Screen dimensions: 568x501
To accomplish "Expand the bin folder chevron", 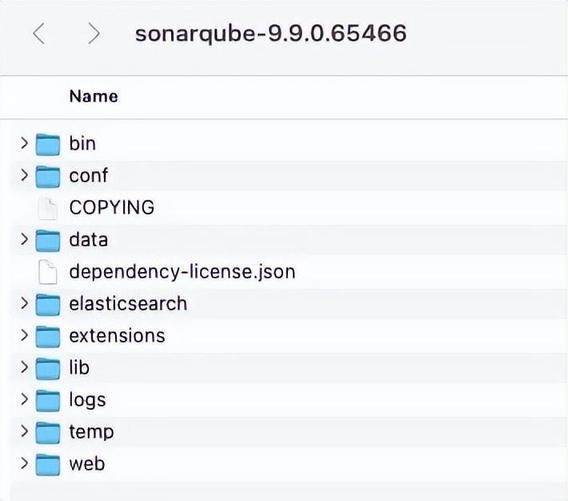I will [24, 143].
